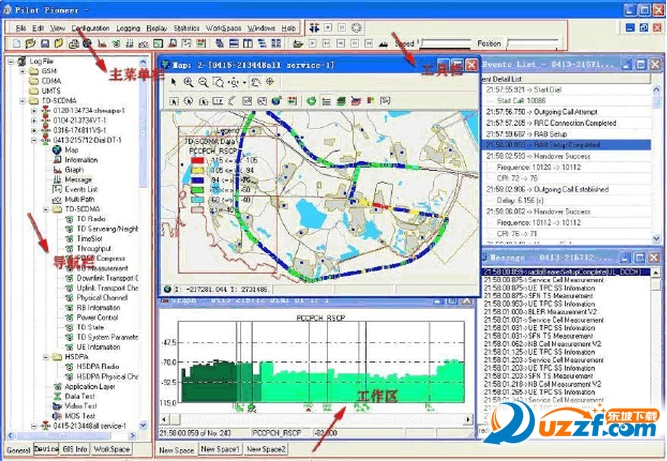This screenshot has width=667, height=461.
Task: Click the cyan legend color swatch
Action: pos(197,200)
